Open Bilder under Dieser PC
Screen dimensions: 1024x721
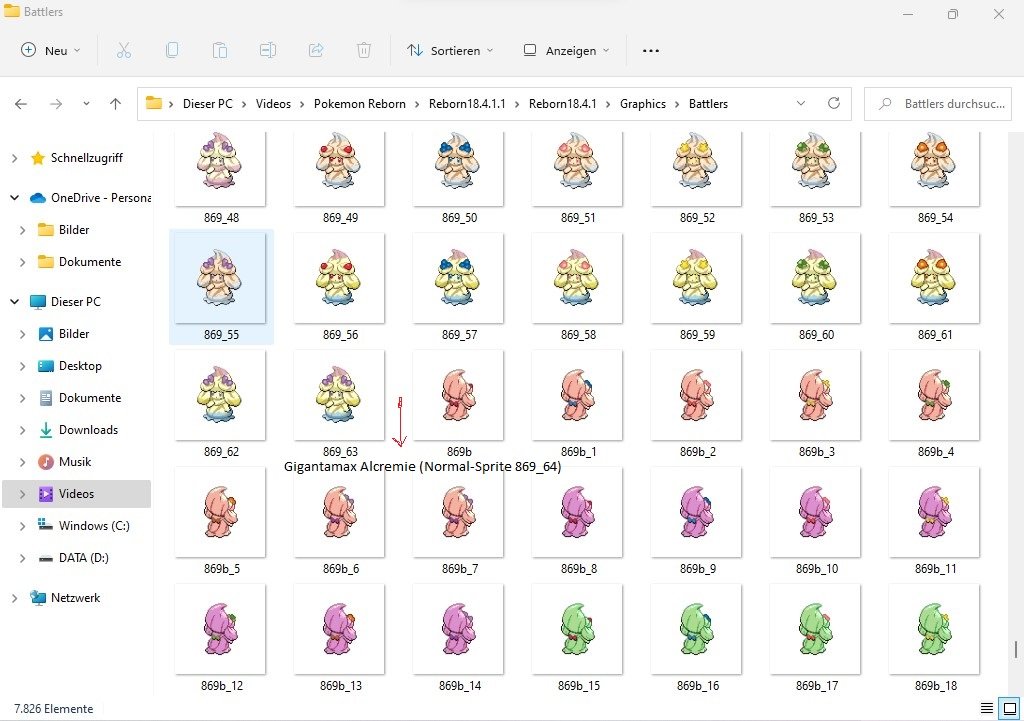[x=74, y=334]
